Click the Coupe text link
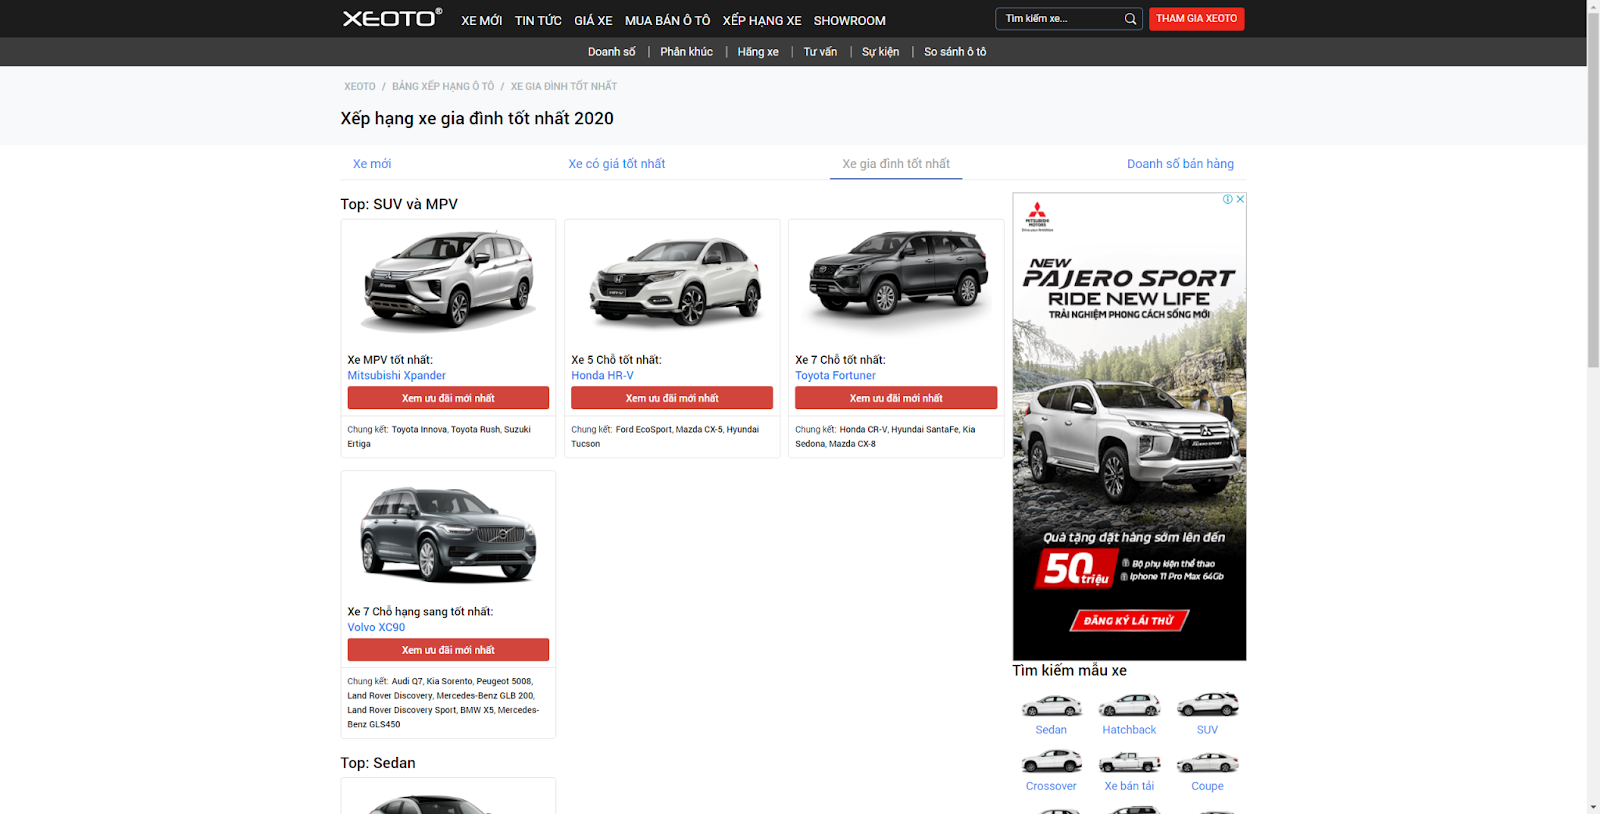 (x=1207, y=786)
